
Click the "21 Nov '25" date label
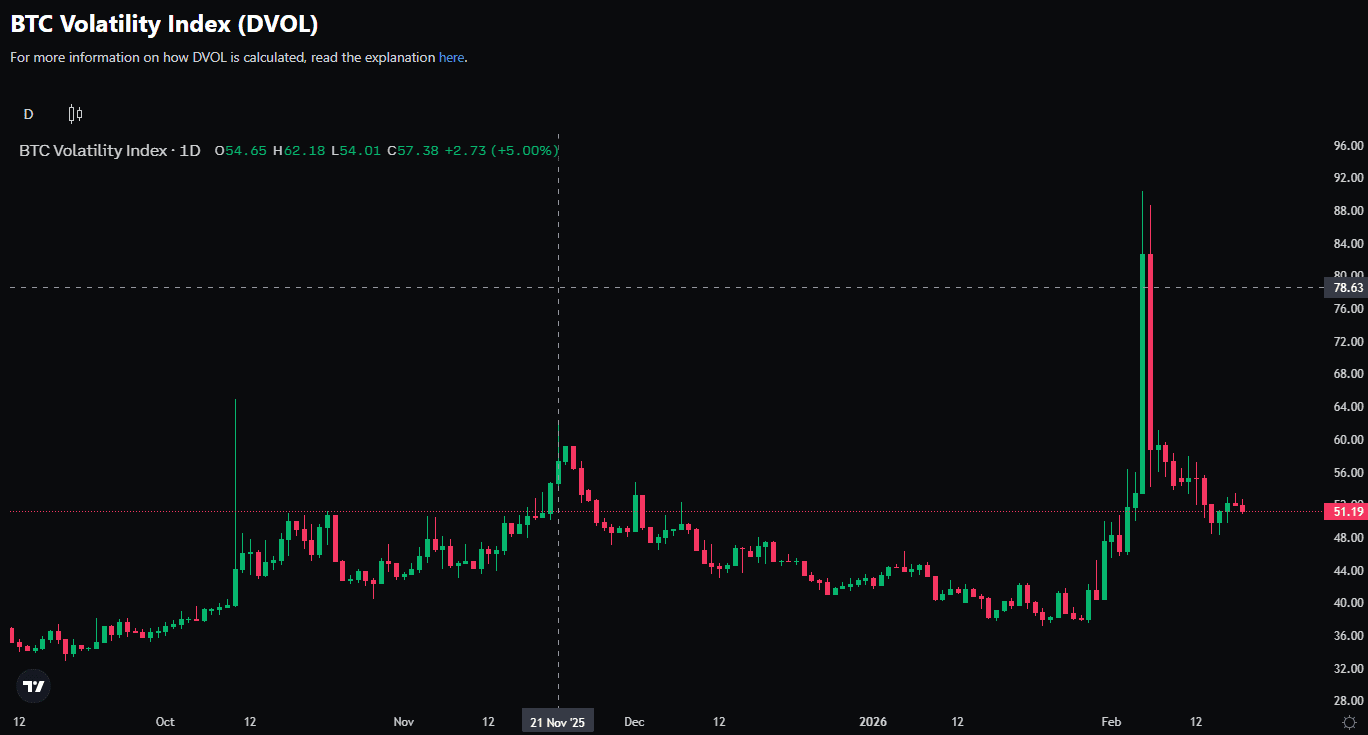pos(558,722)
